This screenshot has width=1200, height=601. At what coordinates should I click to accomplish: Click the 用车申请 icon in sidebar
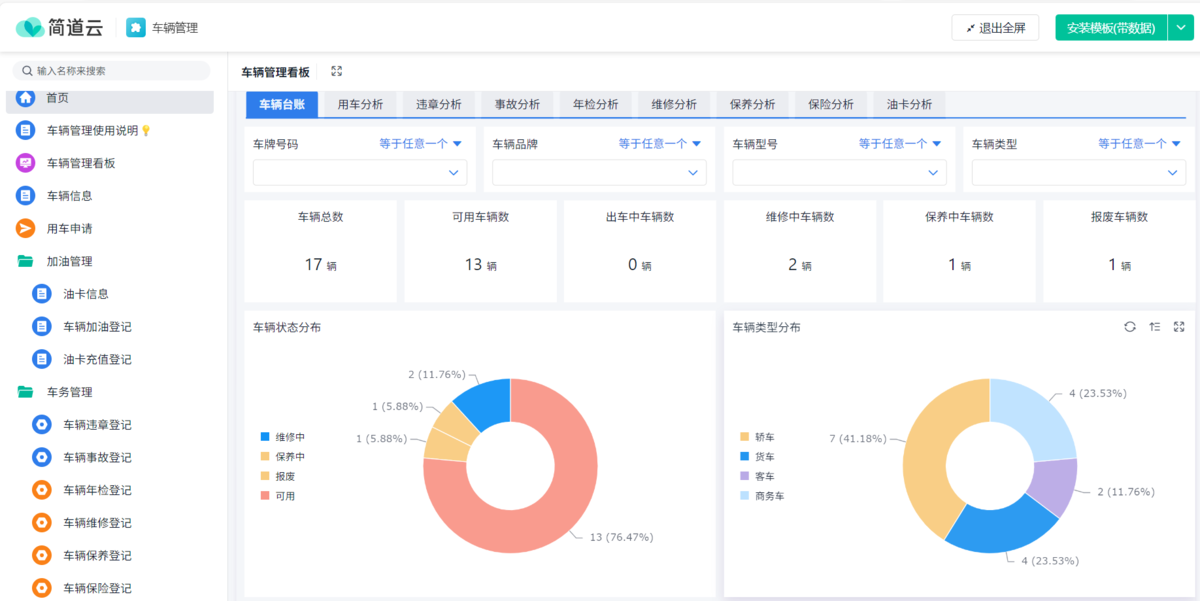click(25, 229)
